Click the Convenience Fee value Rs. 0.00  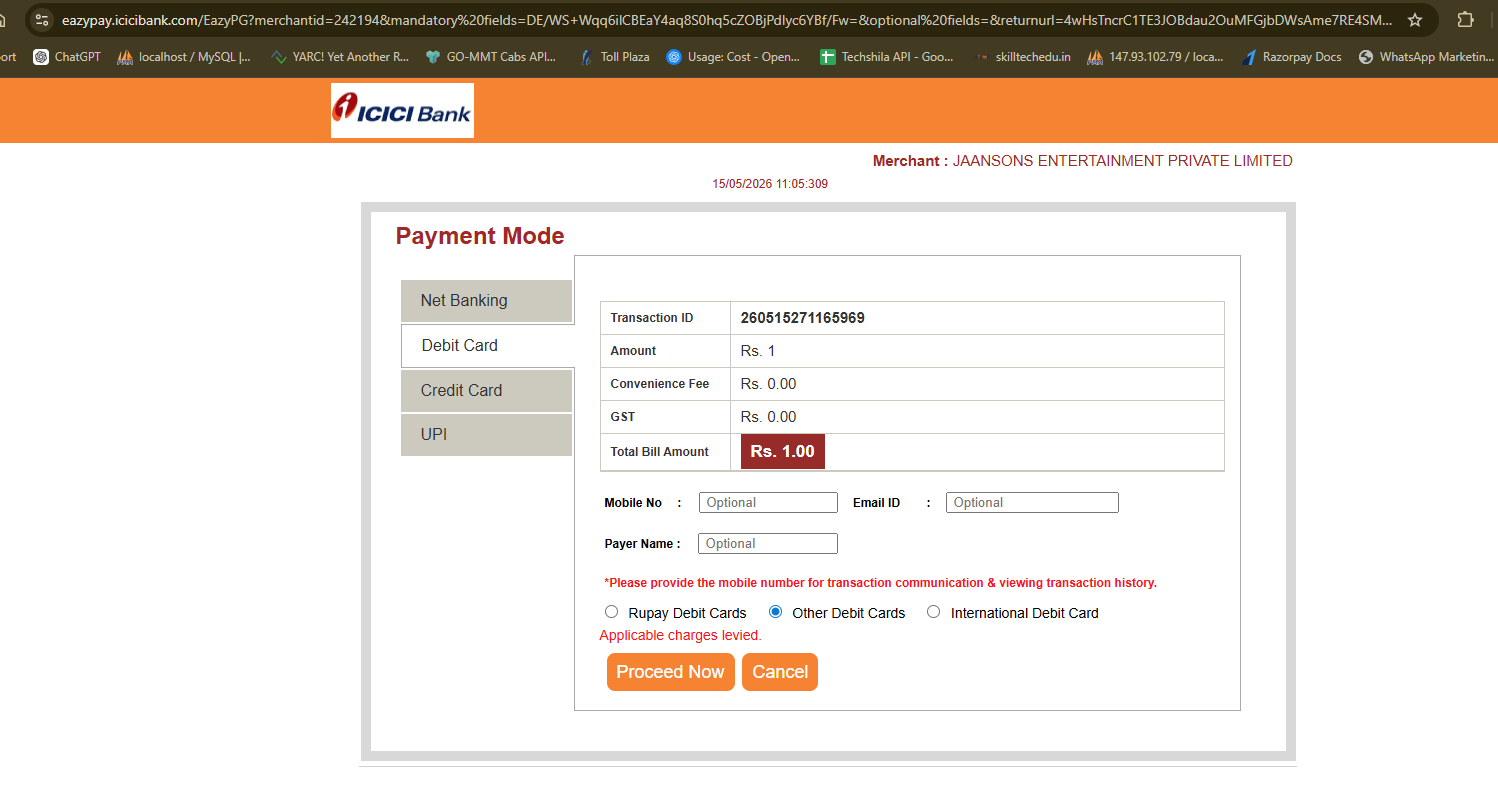point(769,384)
